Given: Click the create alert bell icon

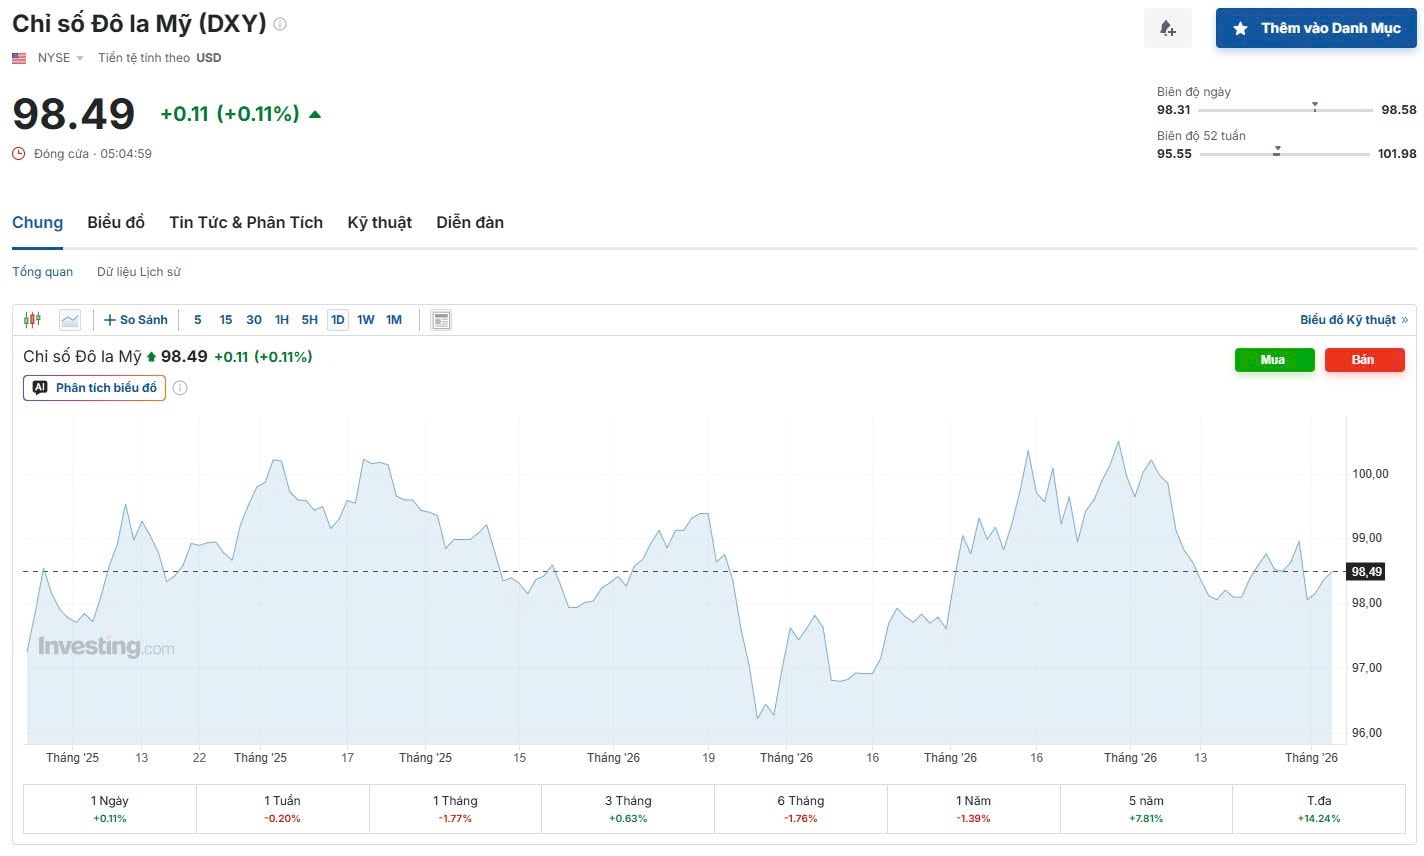Looking at the screenshot, I should [1167, 28].
